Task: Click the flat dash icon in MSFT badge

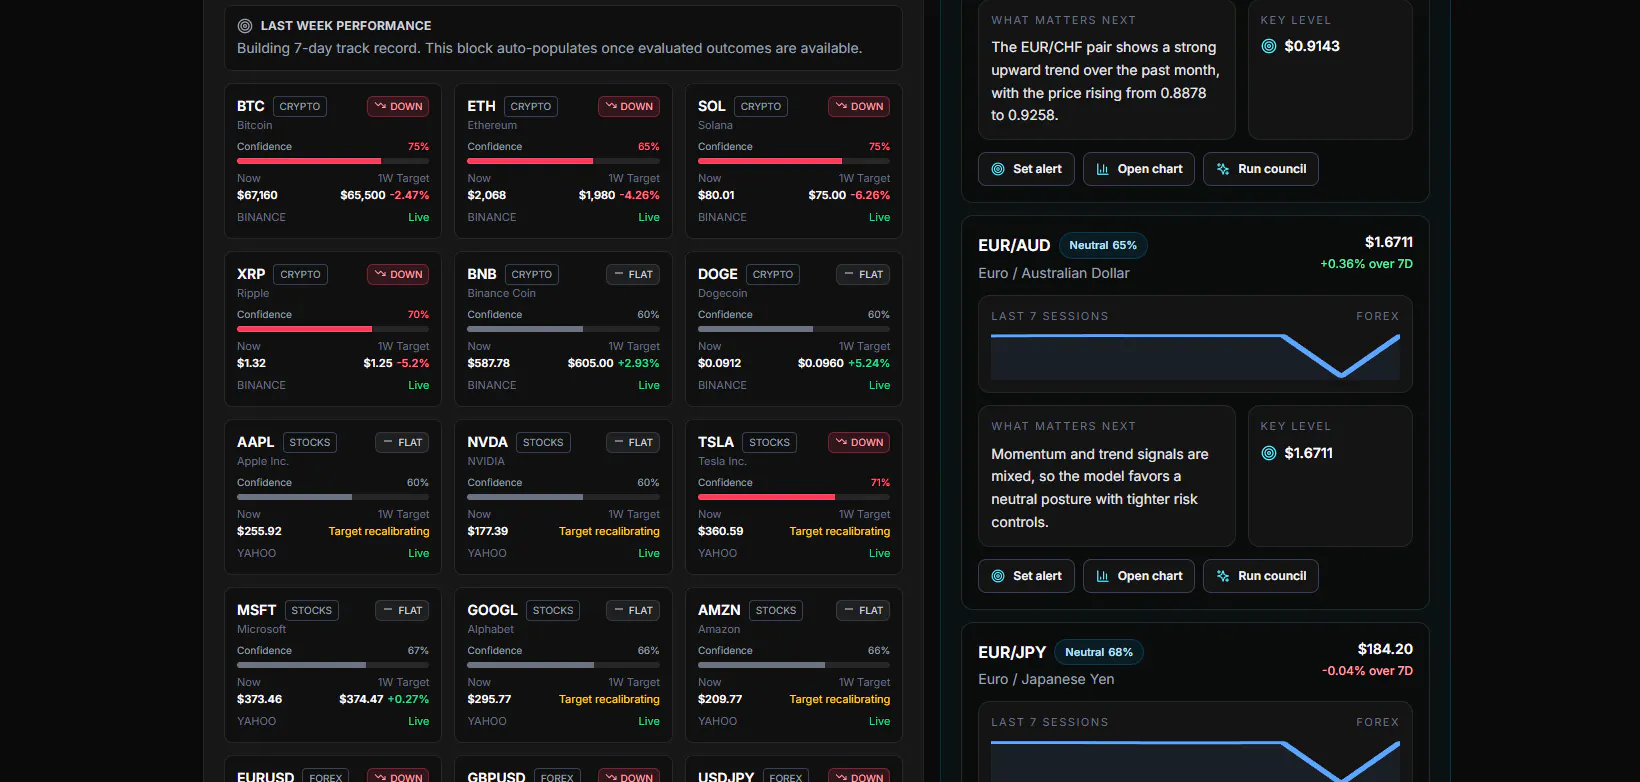Action: point(388,610)
